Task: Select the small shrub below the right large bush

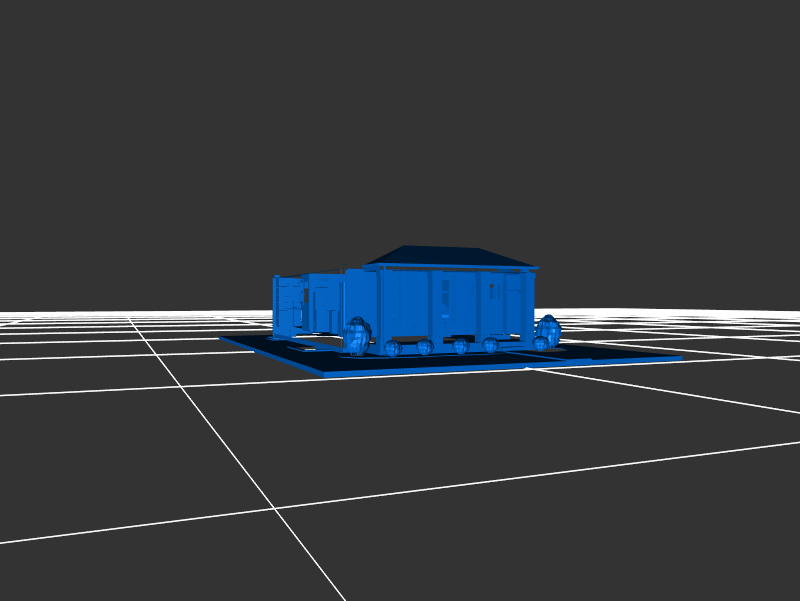Action: pyautogui.click(x=540, y=344)
